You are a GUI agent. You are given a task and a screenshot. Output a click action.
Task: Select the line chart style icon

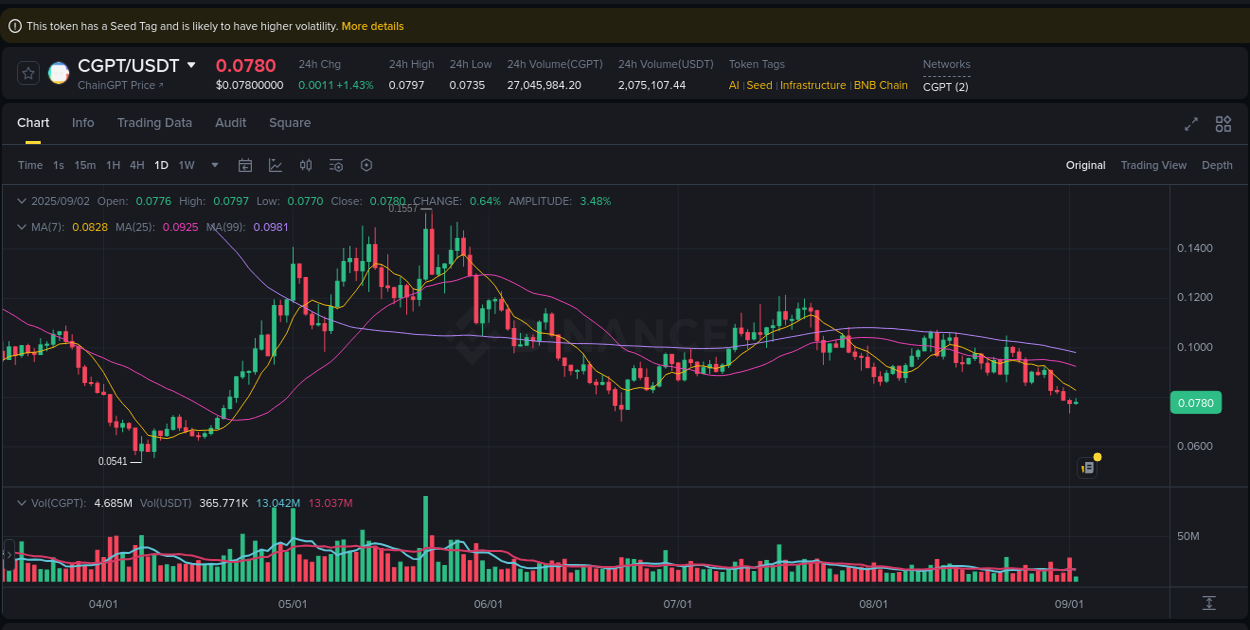click(276, 165)
